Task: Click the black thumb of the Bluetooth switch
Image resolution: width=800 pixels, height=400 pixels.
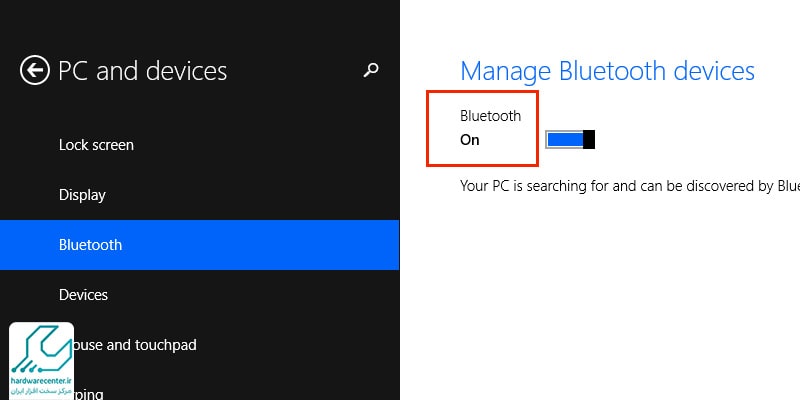Action: coord(589,139)
